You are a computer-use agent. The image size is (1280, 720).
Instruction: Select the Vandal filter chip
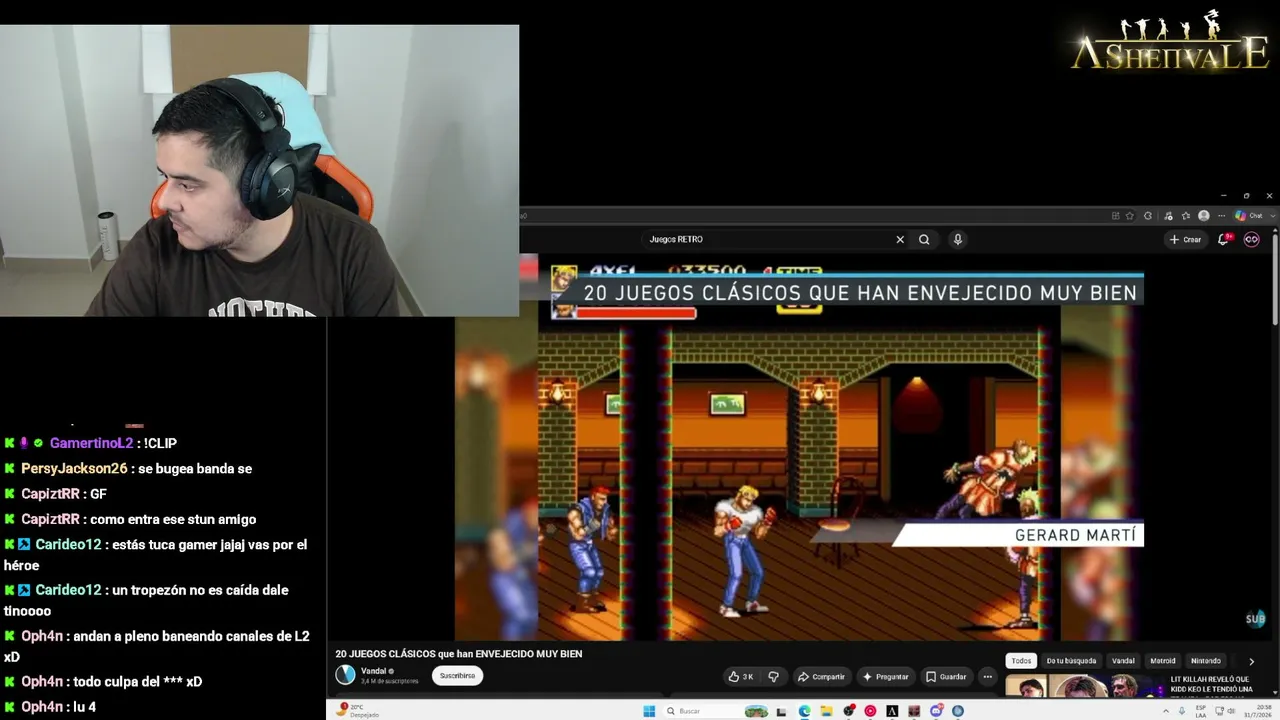1123,661
